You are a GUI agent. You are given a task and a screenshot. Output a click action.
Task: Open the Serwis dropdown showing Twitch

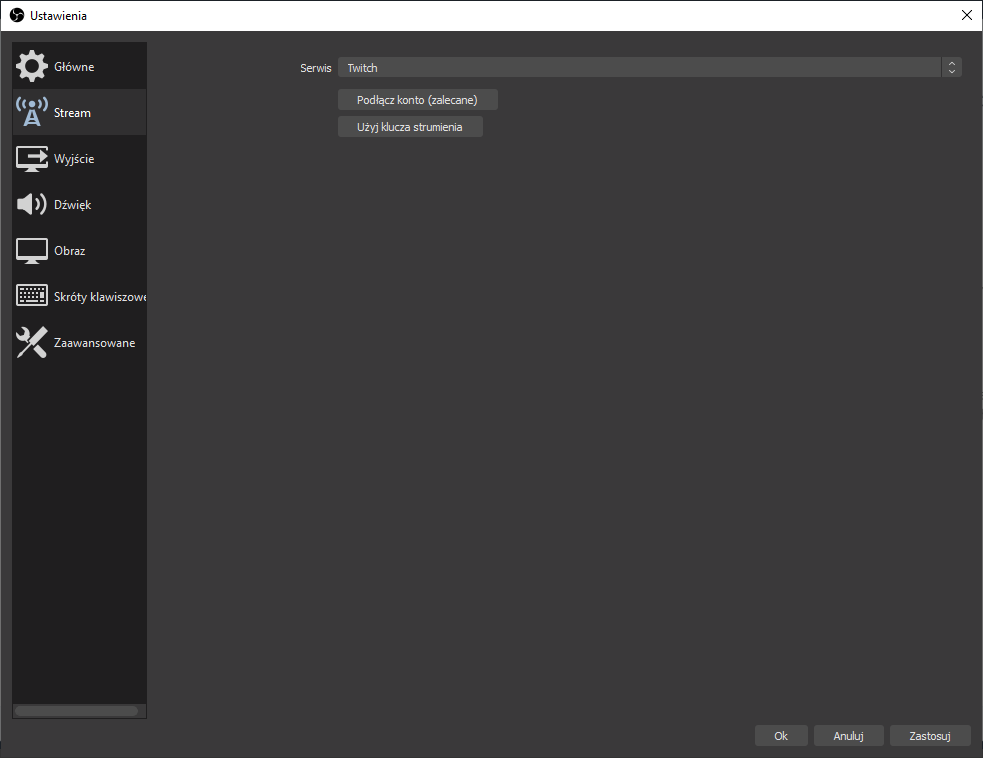coord(640,68)
